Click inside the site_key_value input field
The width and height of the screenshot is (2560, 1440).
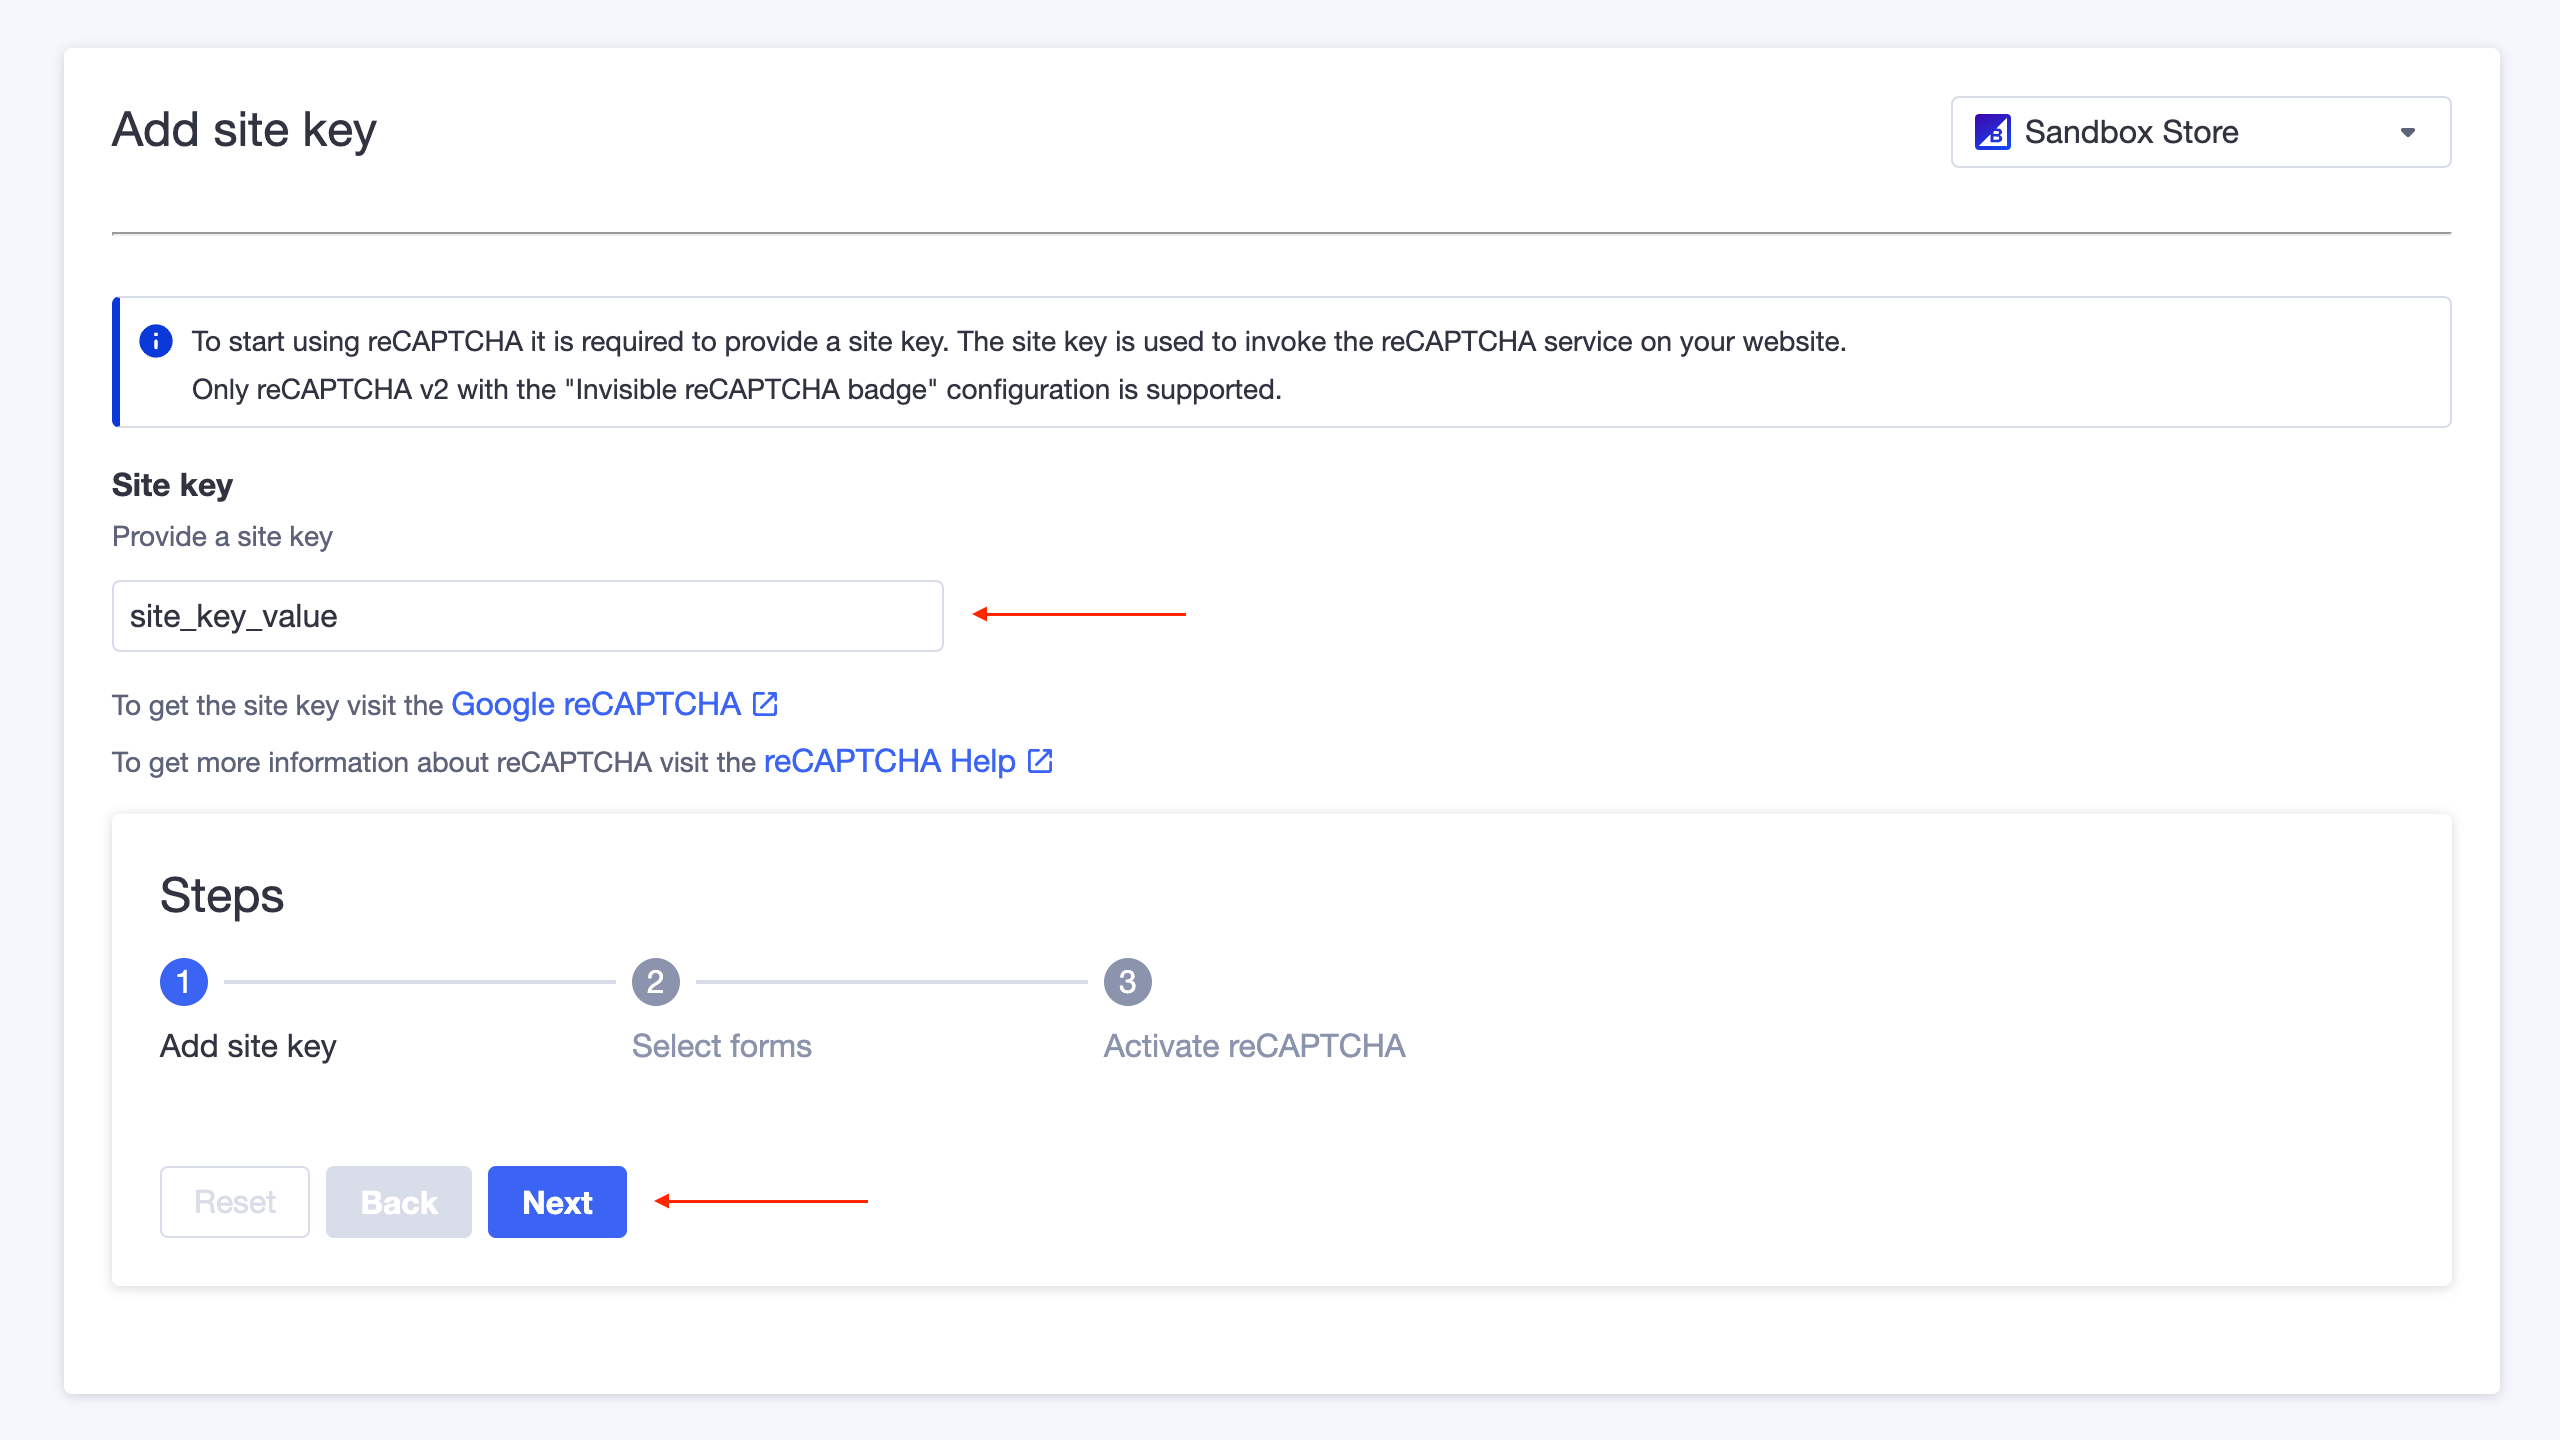click(x=526, y=615)
